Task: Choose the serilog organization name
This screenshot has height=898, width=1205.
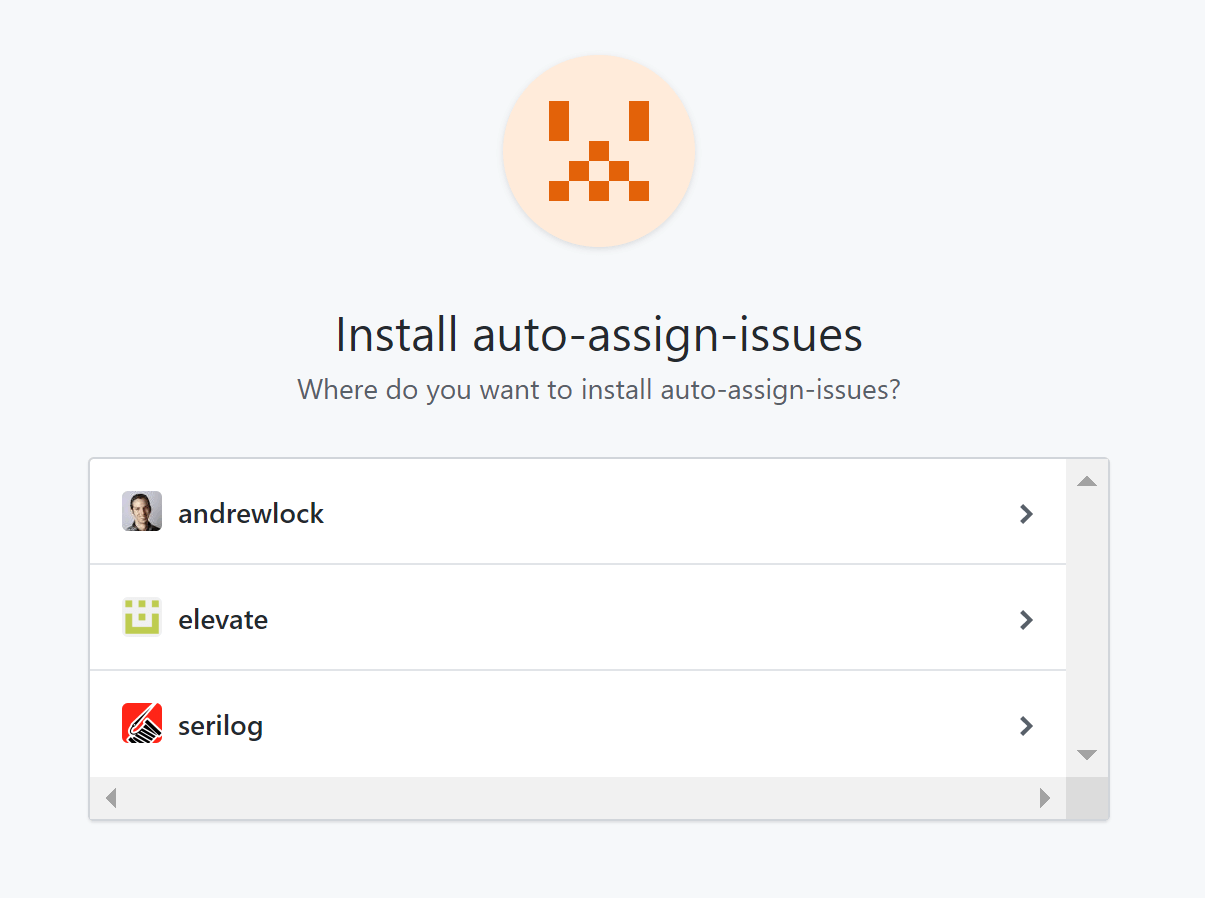Action: coord(220,726)
